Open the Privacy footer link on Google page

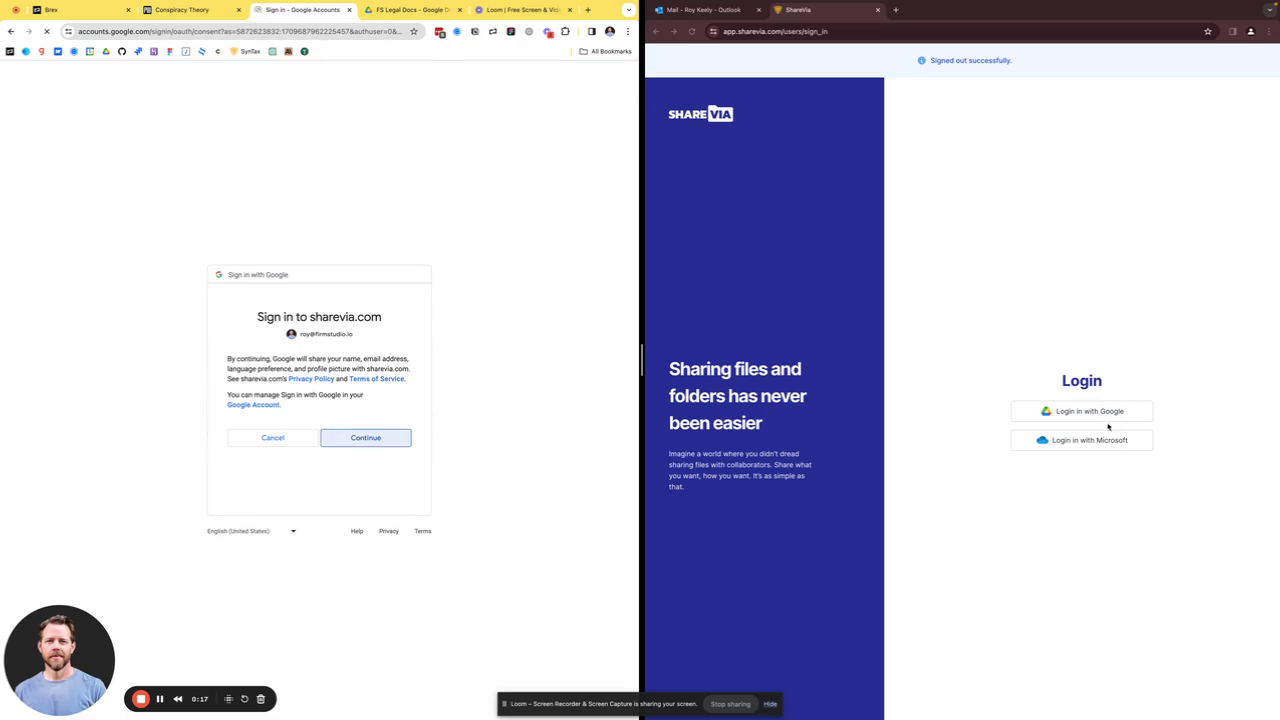click(x=389, y=531)
